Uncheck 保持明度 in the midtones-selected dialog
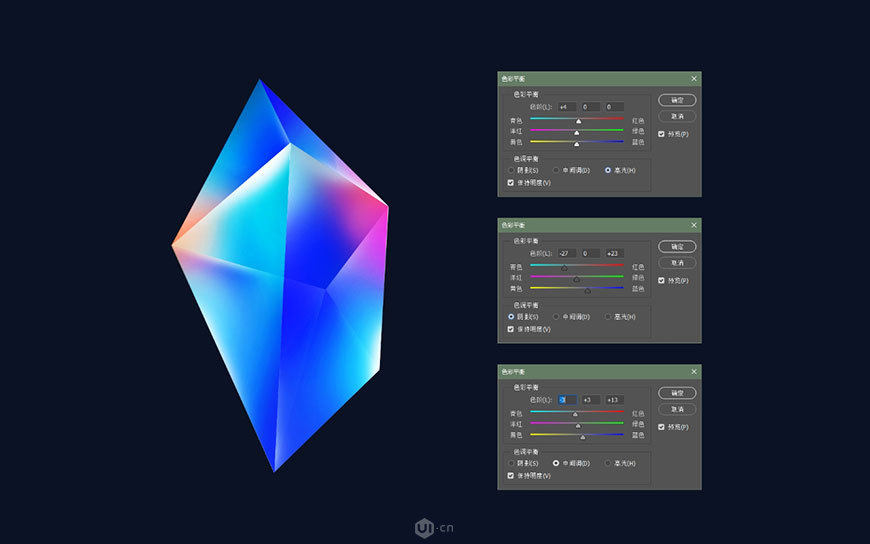870x544 pixels. (511, 475)
